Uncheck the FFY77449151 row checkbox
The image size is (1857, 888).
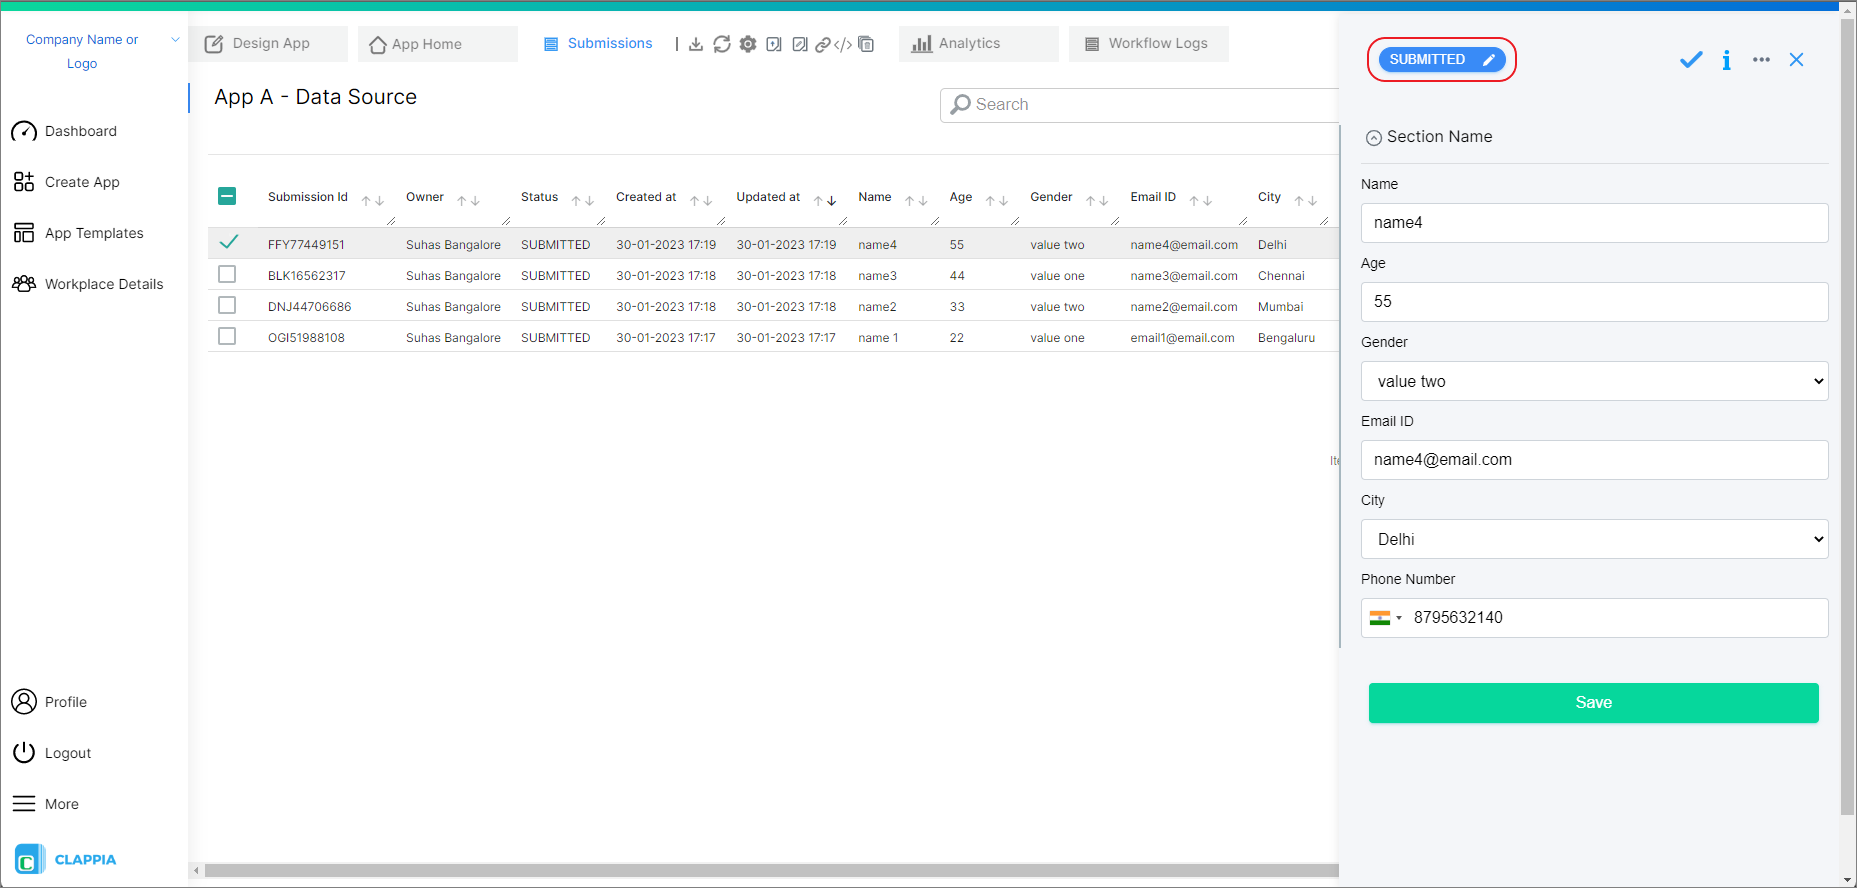click(x=228, y=242)
